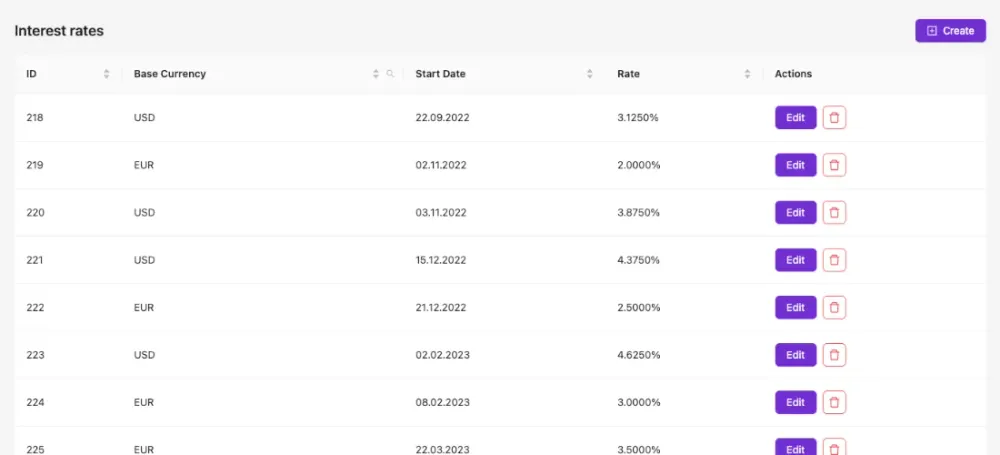Create a new interest rate
This screenshot has width=1000, height=455.
point(950,31)
